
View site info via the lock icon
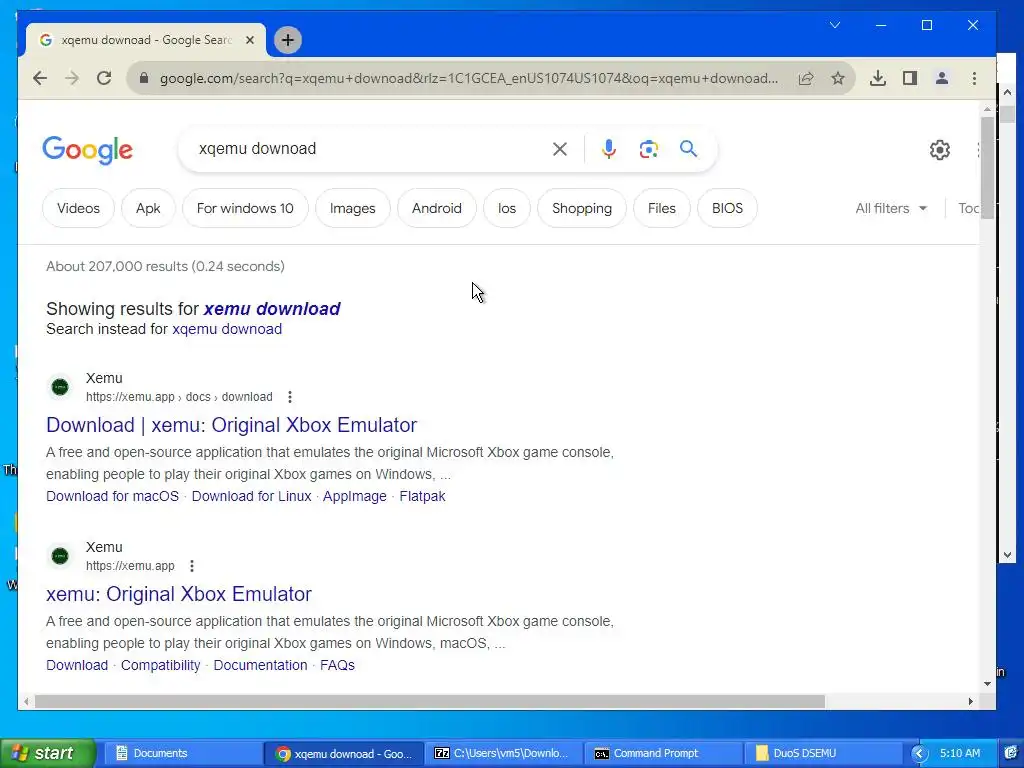pos(144,78)
